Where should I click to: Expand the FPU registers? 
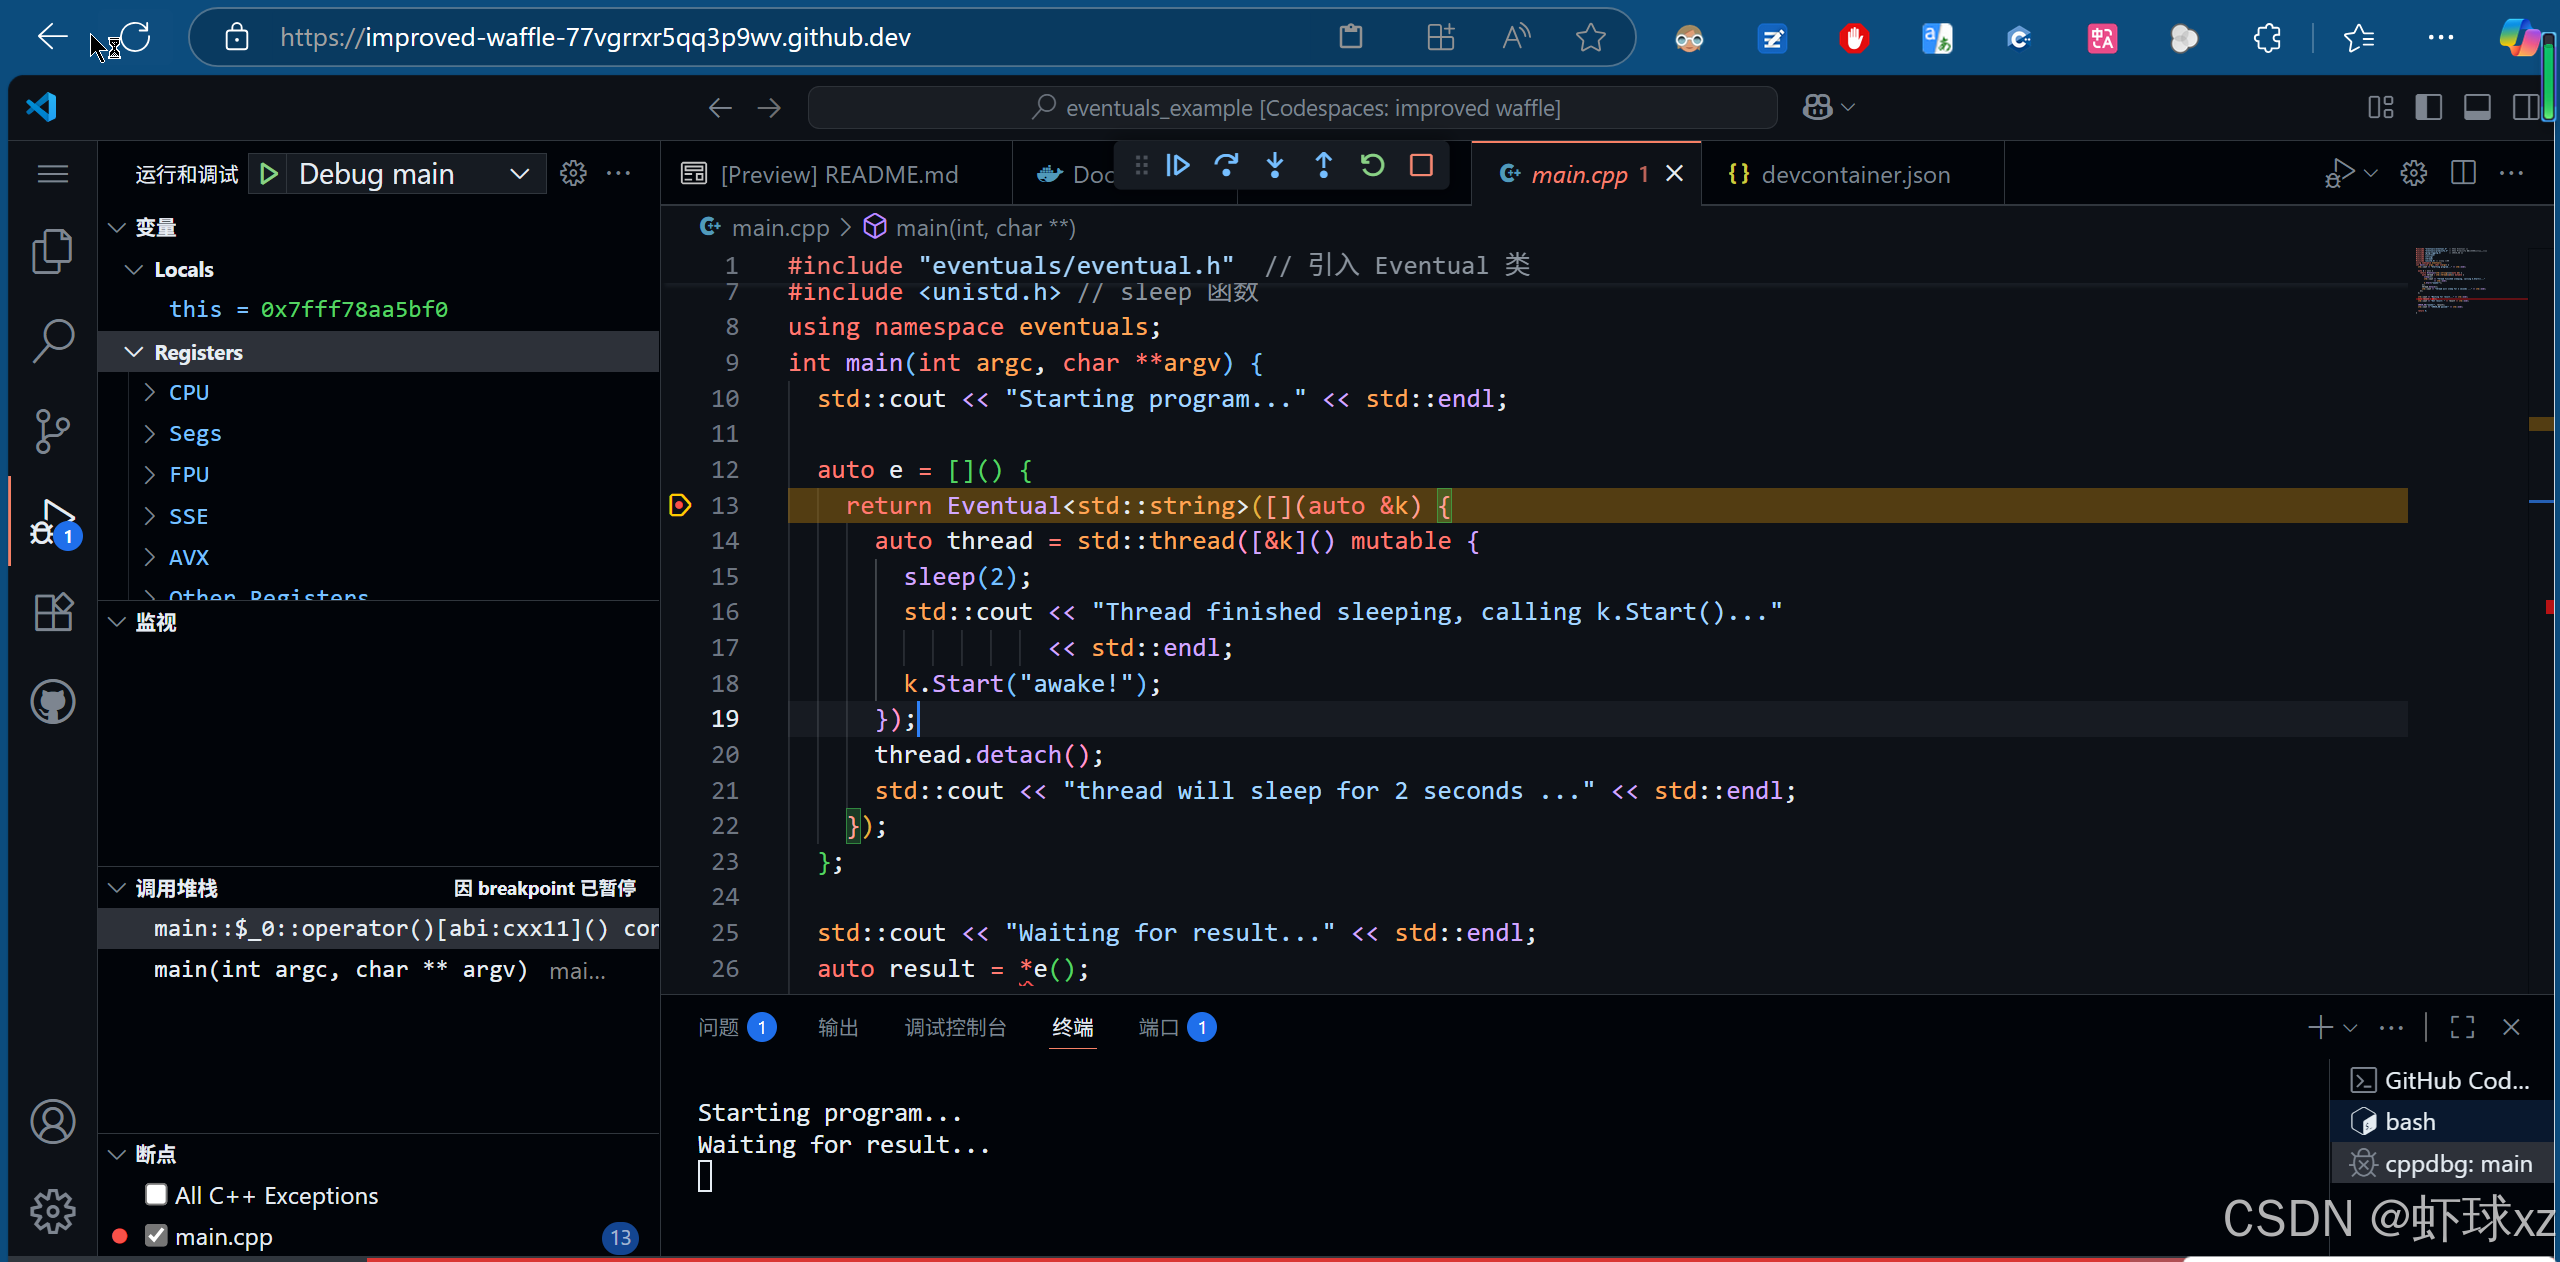tap(150, 474)
